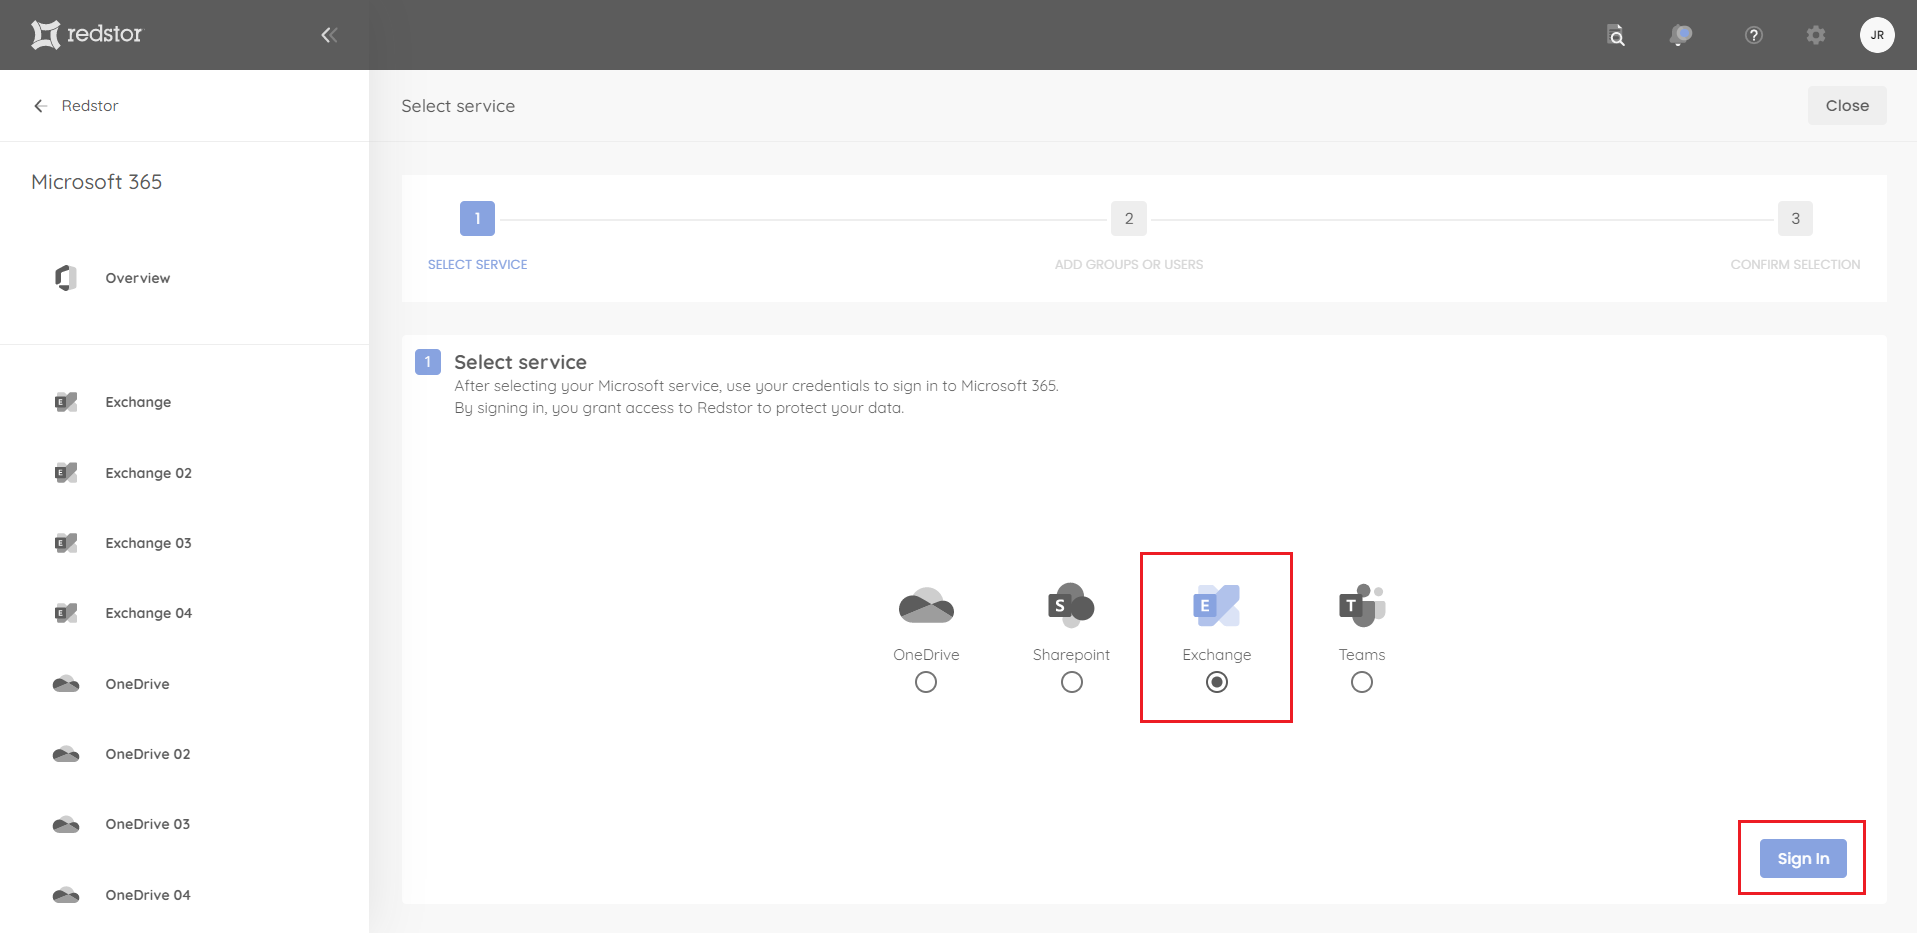Viewport: 1917px width, 933px height.
Task: Click the ADD GROUPS OR USERS step label
Action: pos(1129,265)
